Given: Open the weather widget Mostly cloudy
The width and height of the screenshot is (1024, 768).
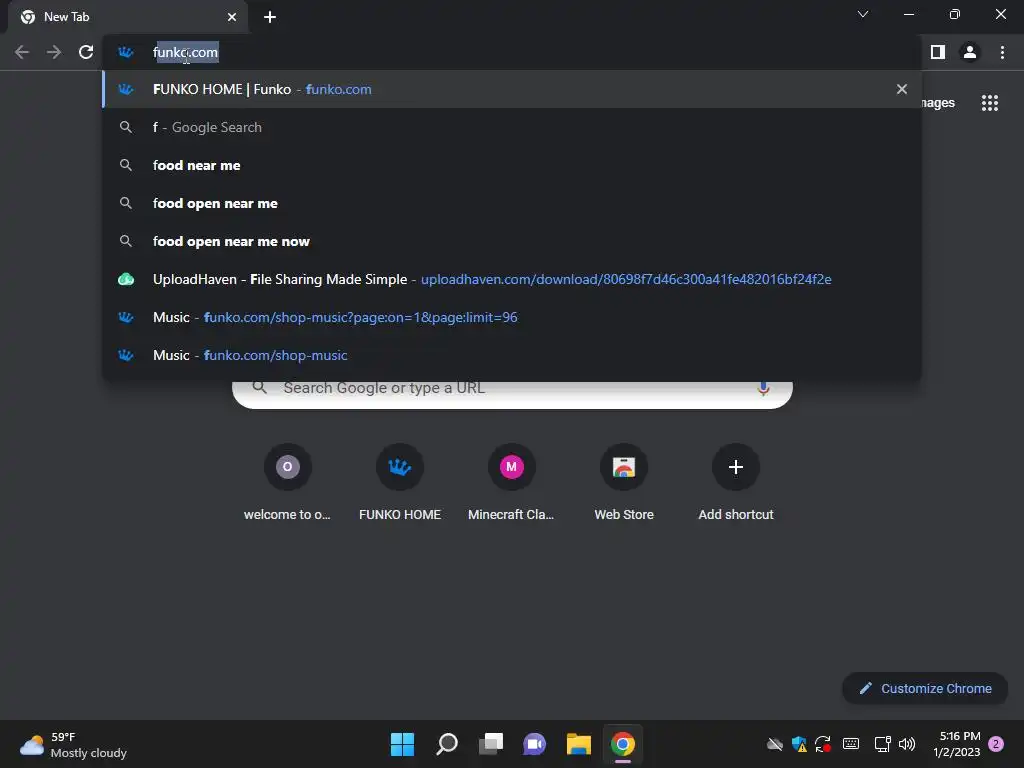Looking at the screenshot, I should [x=73, y=744].
